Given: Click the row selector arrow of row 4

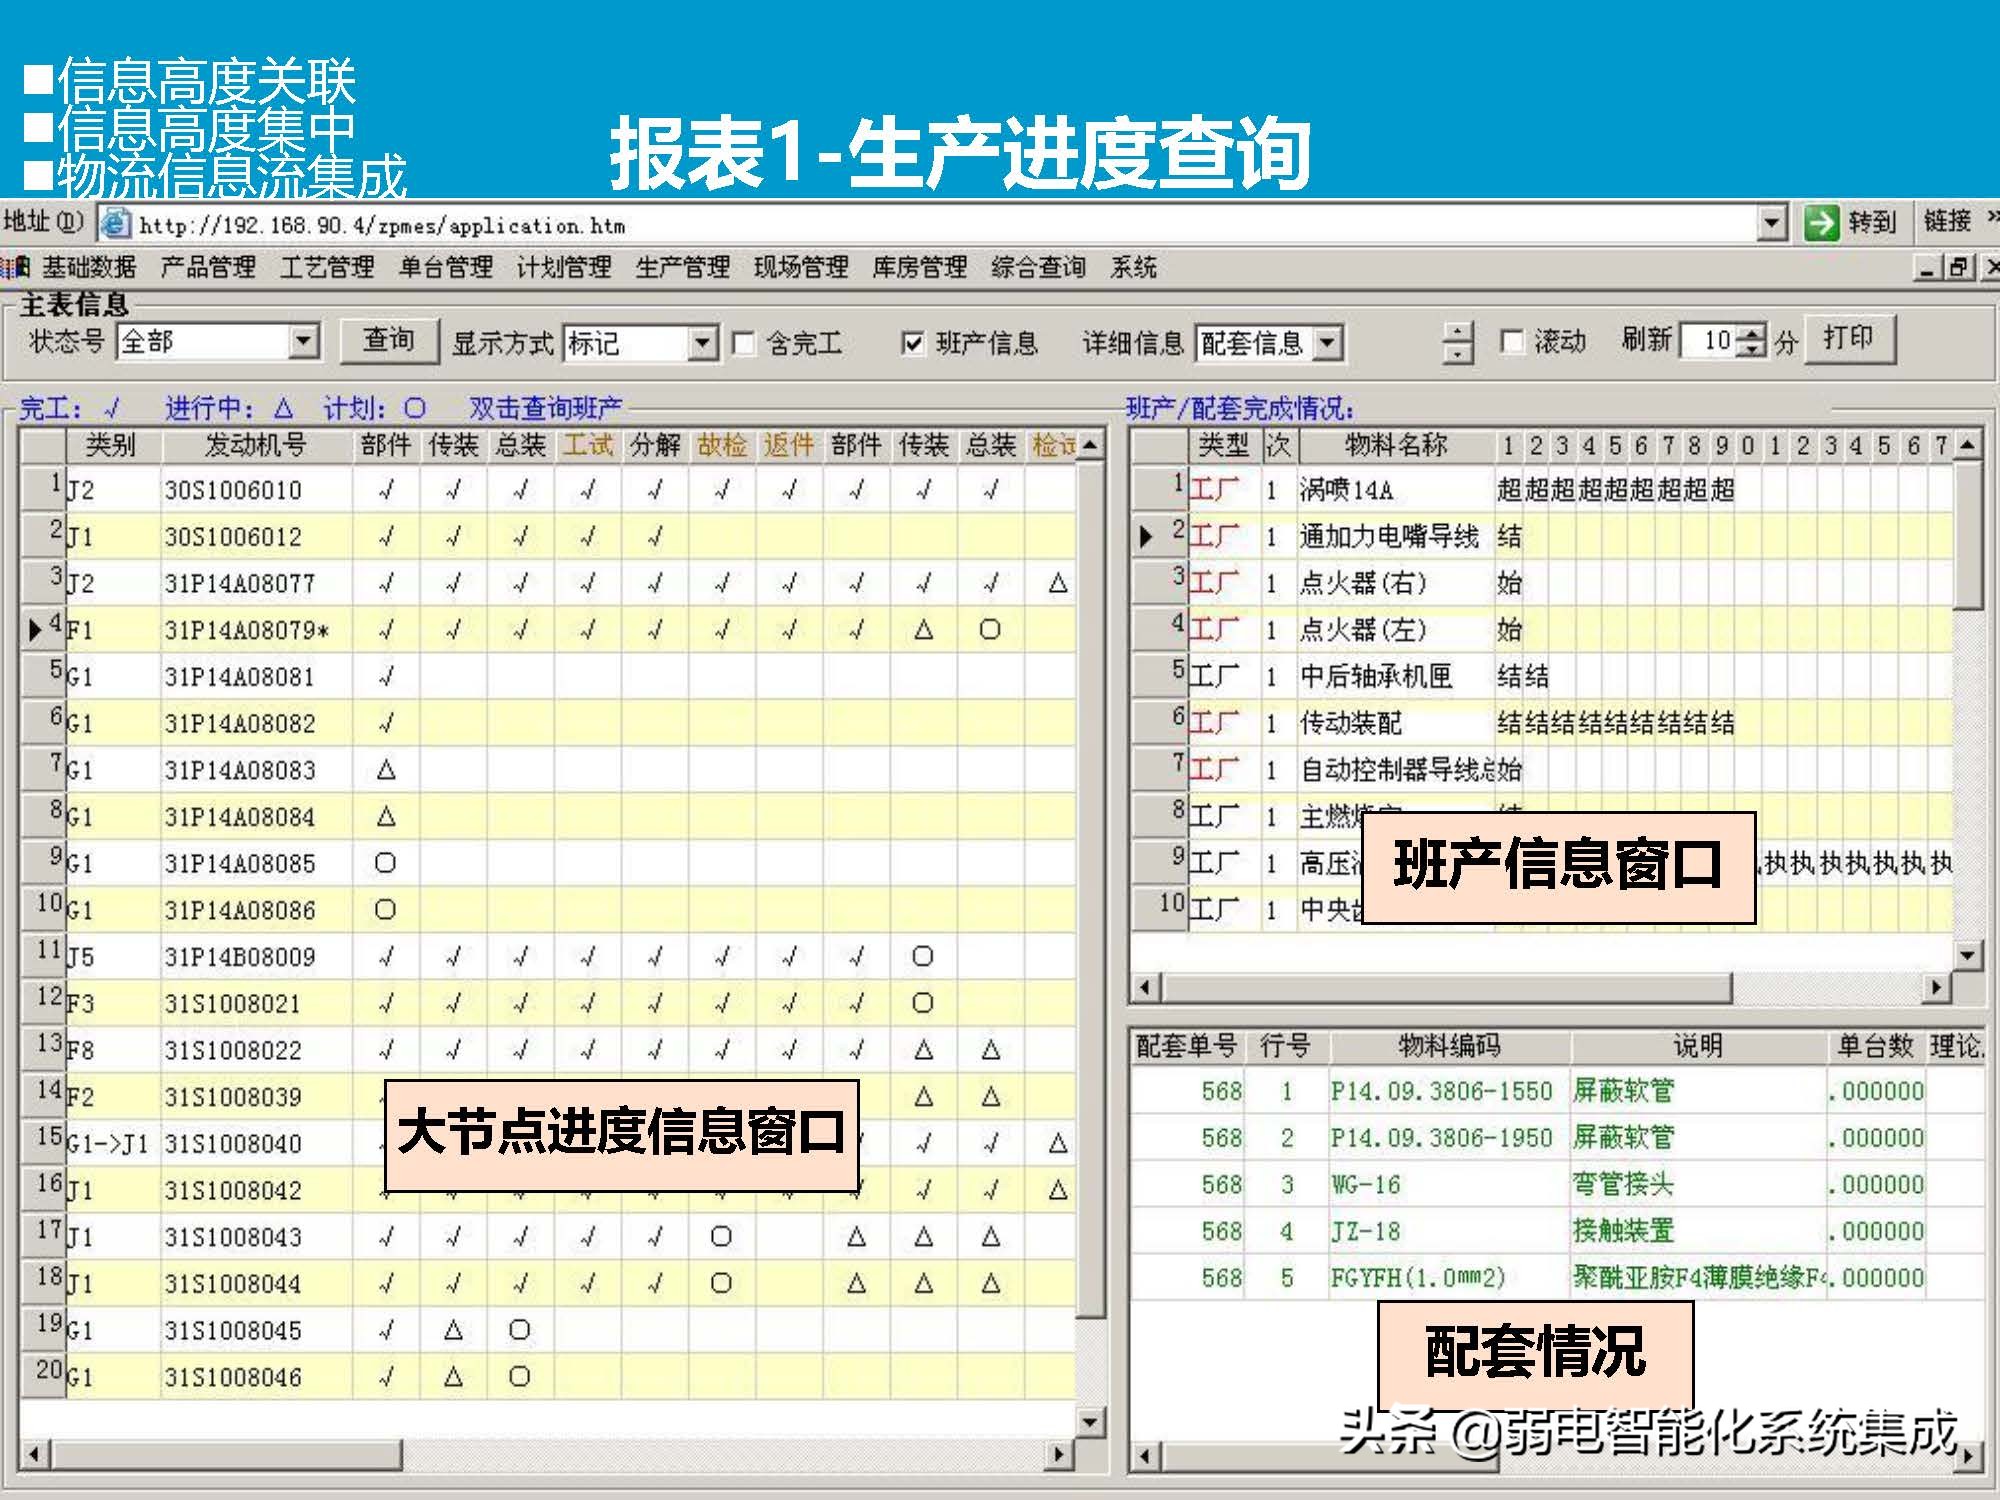Looking at the screenshot, I should point(36,630).
